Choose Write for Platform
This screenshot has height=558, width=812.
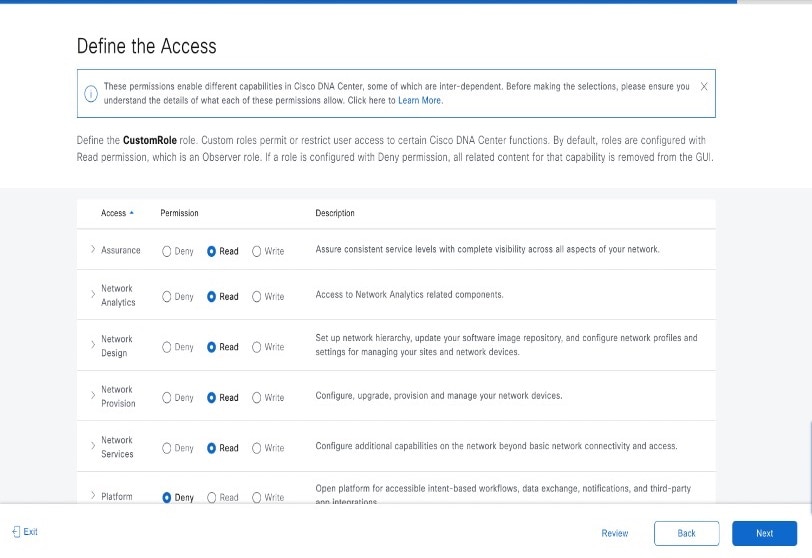256,497
